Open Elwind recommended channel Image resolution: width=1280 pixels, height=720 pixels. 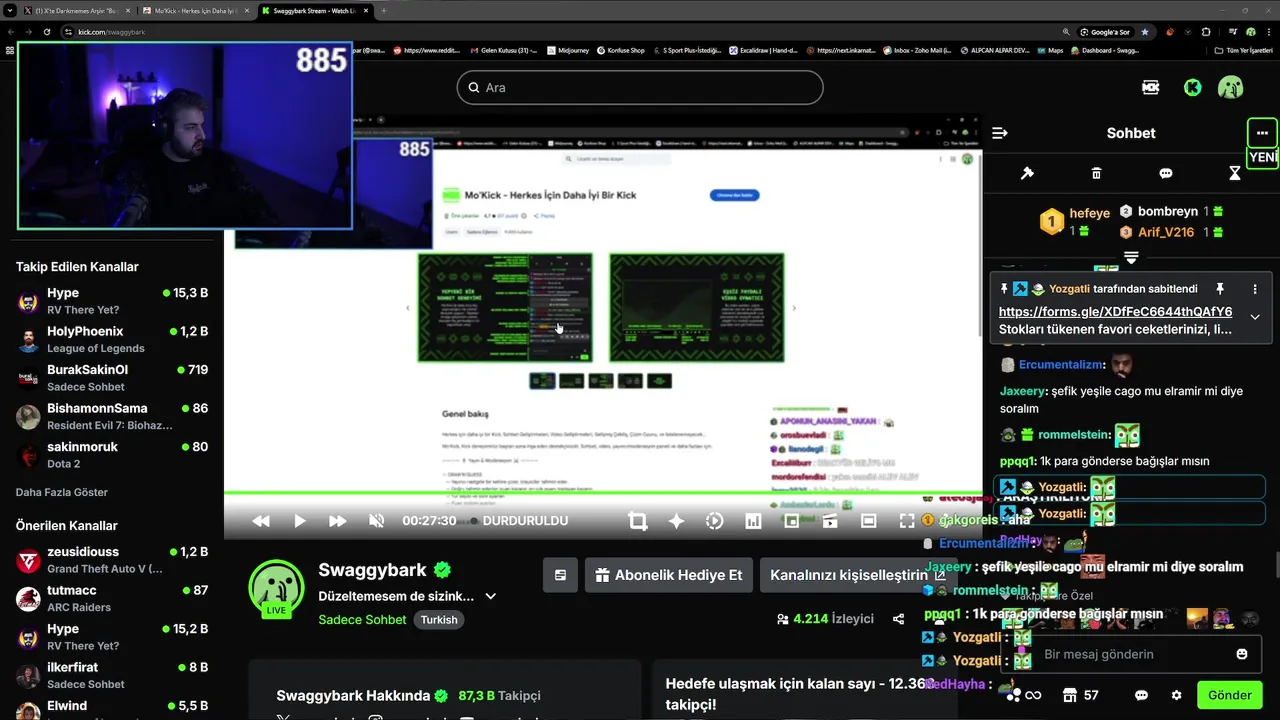point(112,707)
